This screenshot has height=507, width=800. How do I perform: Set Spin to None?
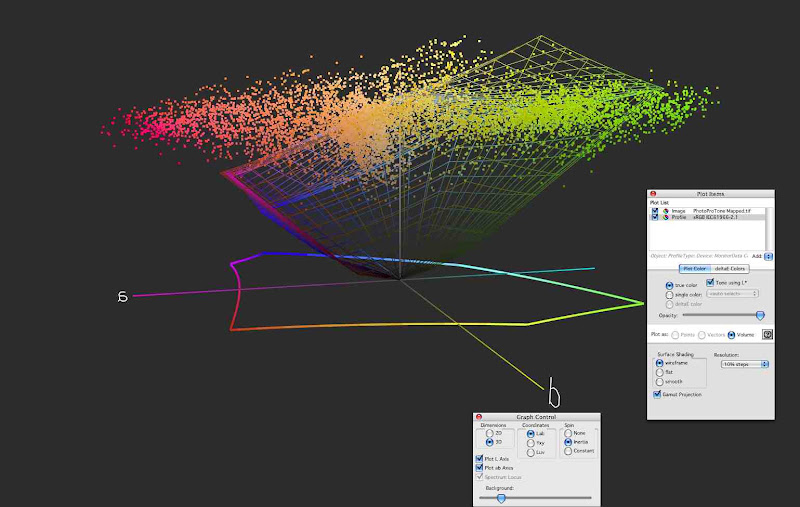568,433
